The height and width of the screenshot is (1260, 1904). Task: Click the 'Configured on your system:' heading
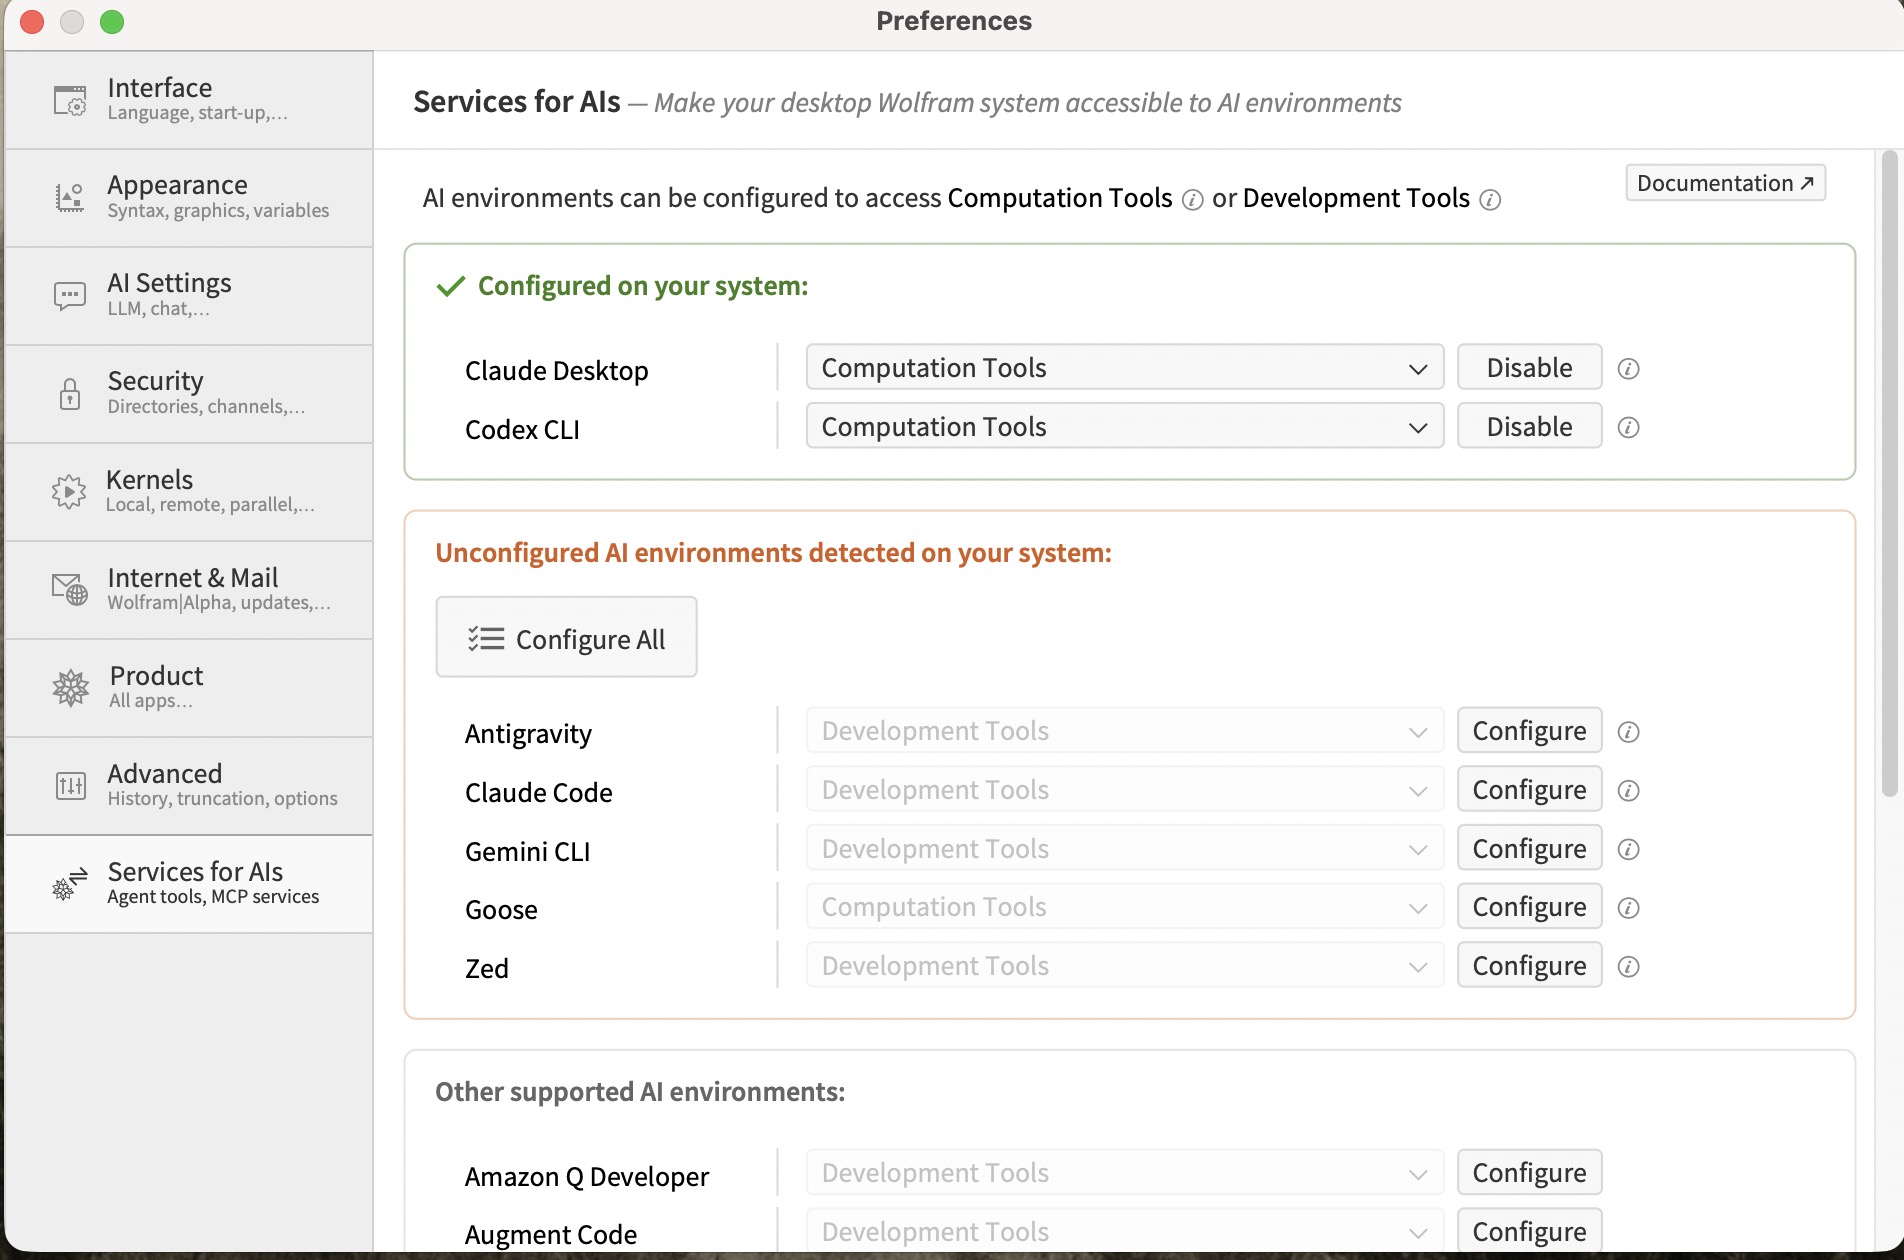tap(642, 286)
